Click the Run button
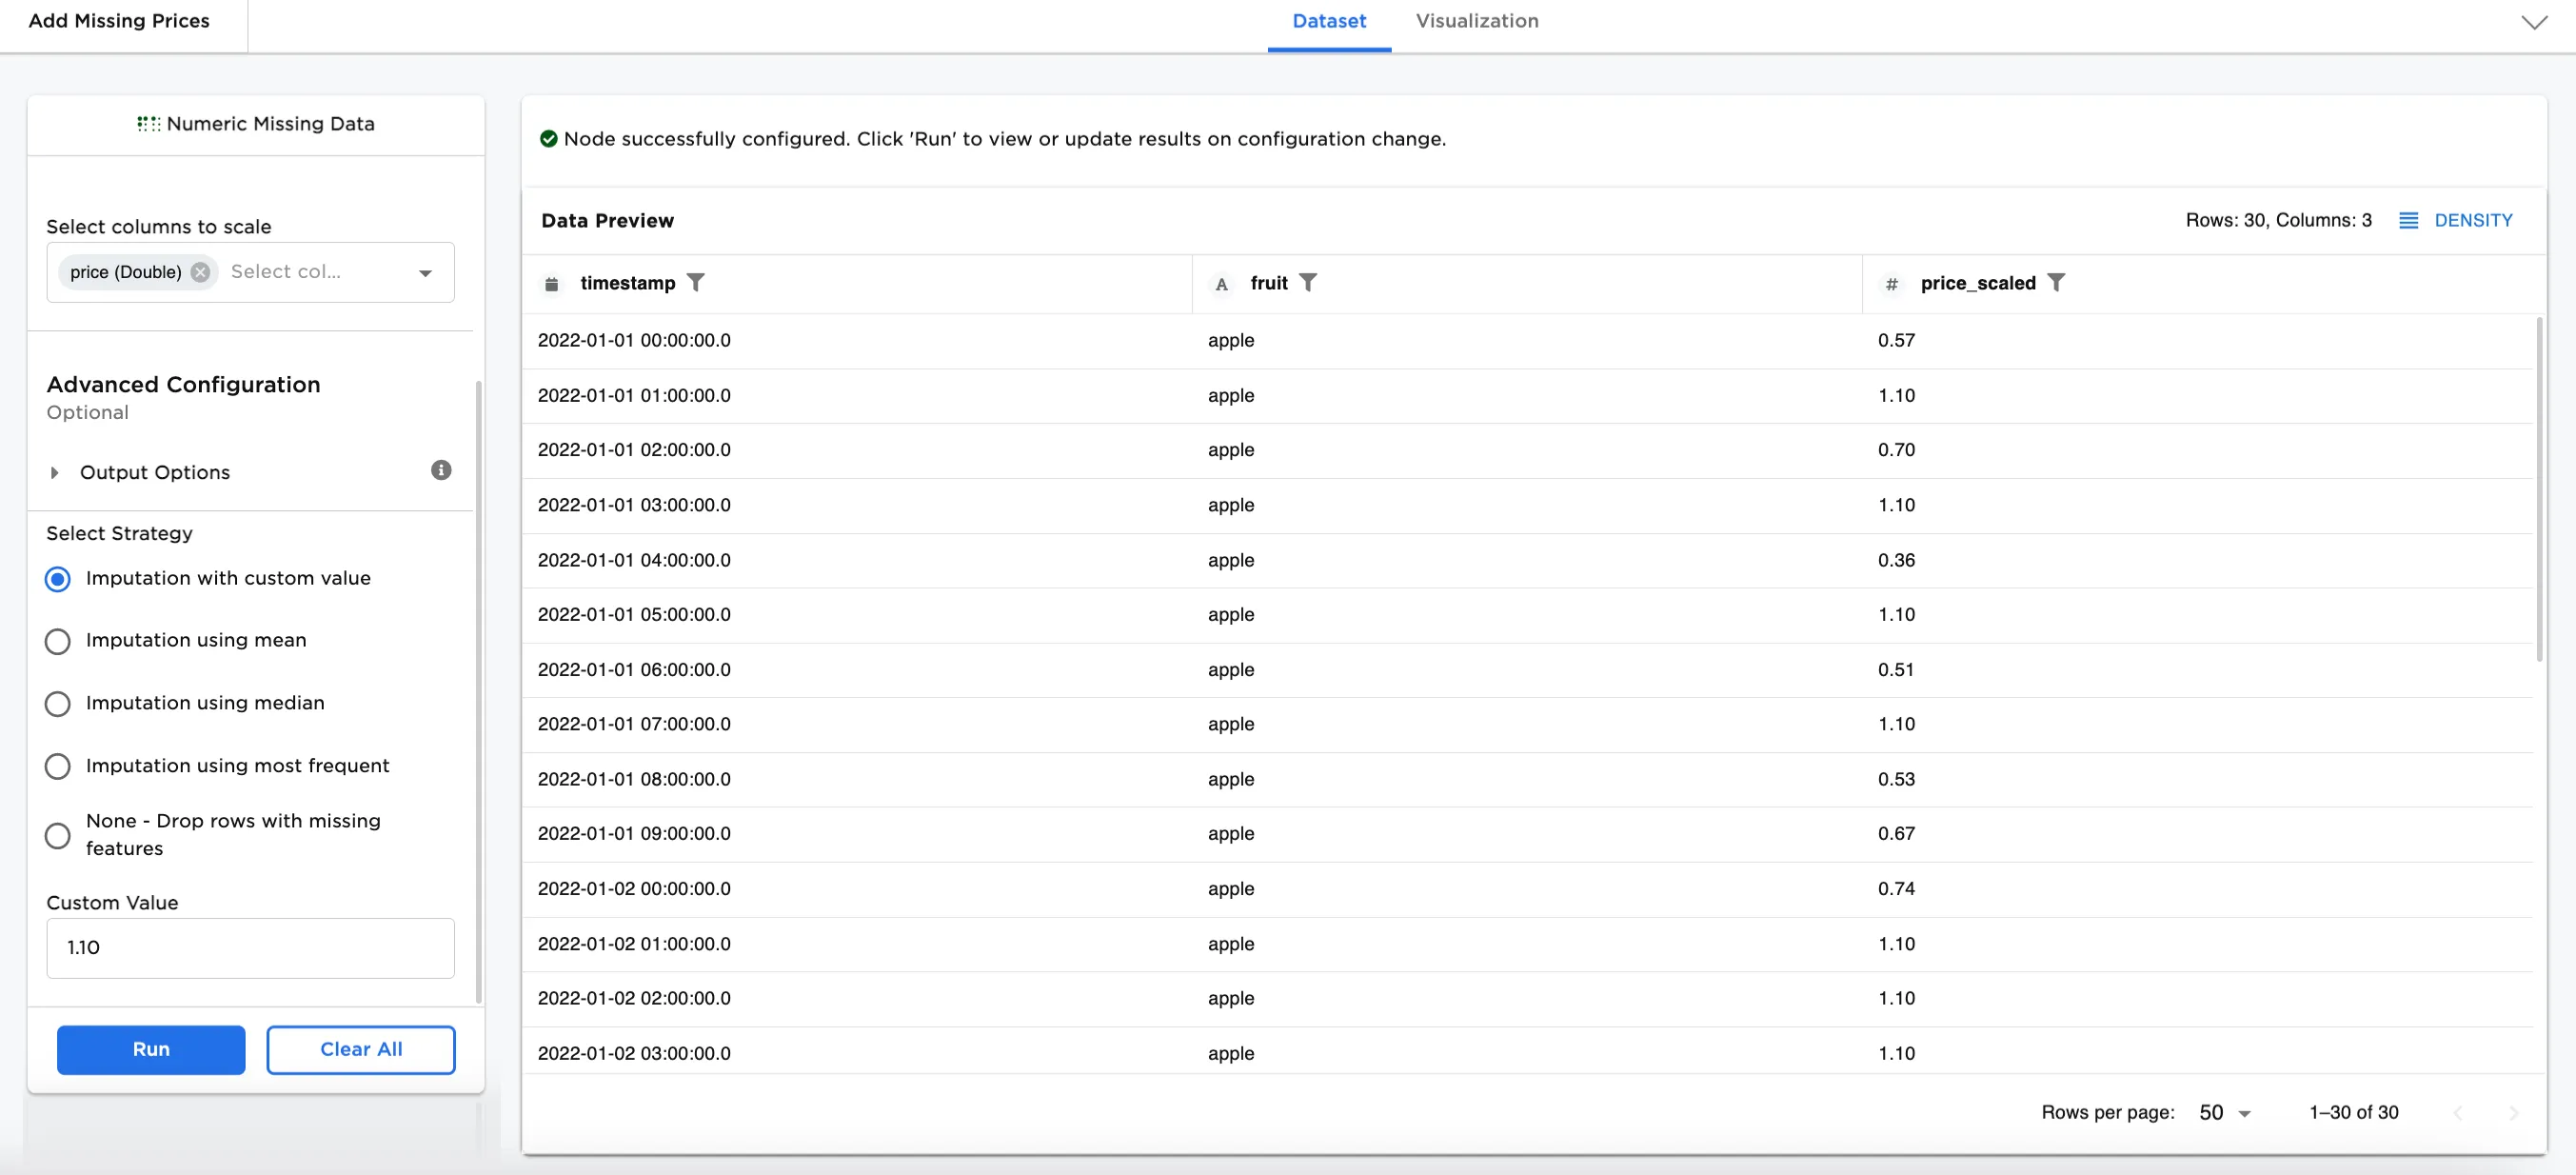Screen dimensions: 2576x1175 151,1049
